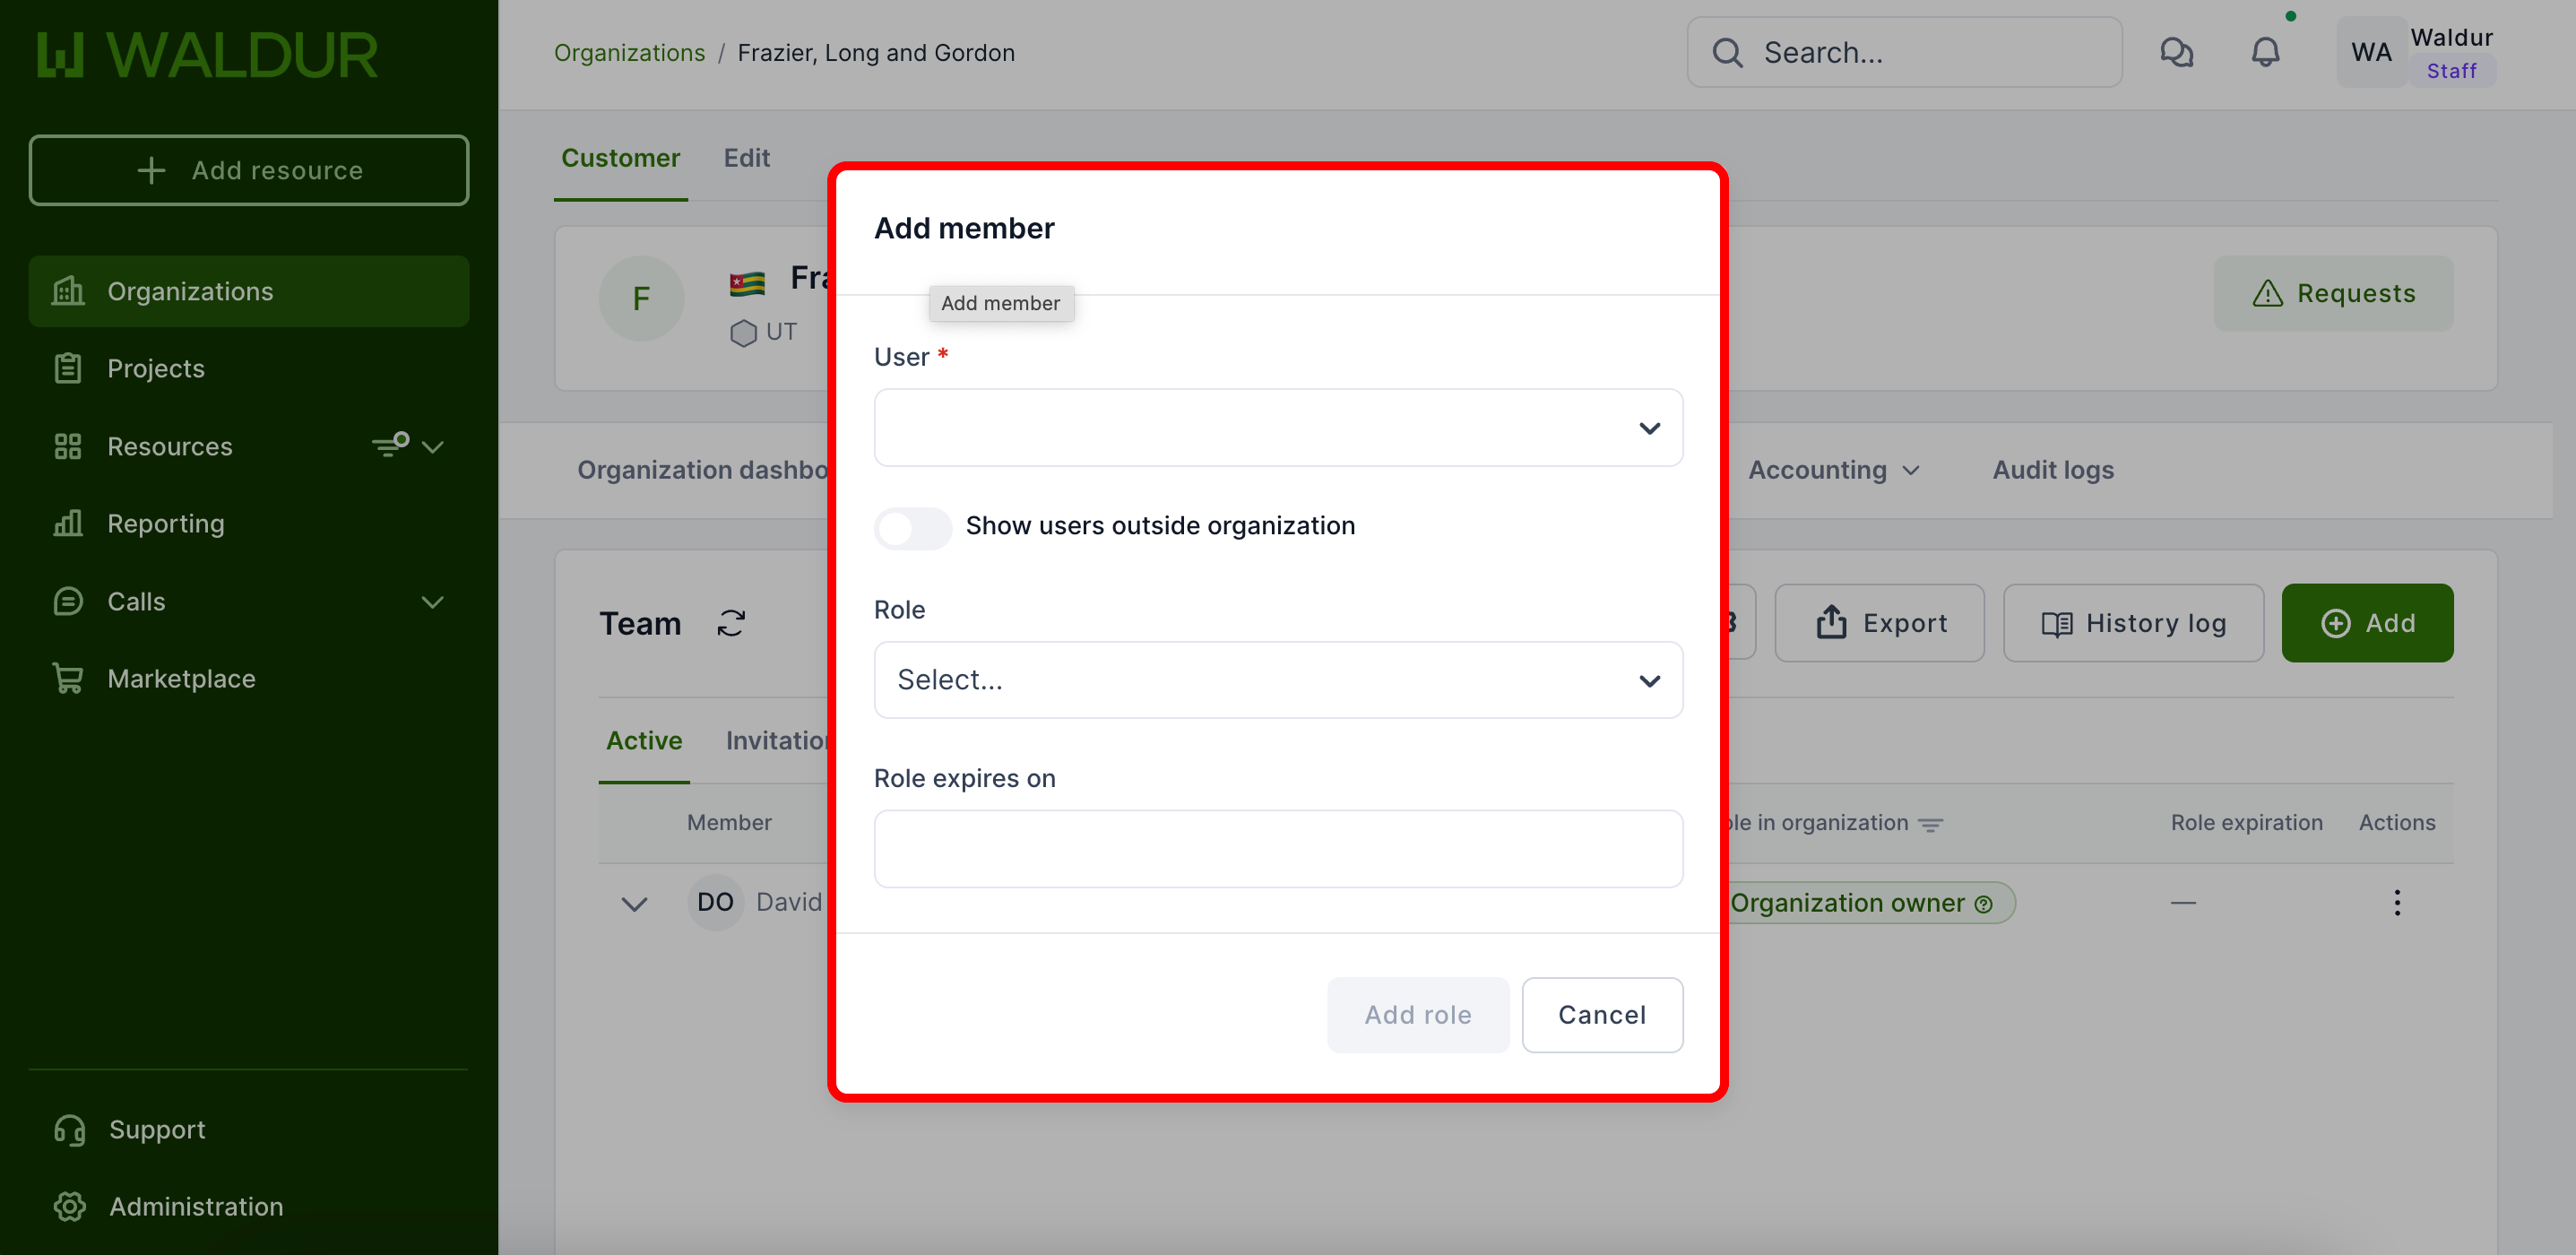Open the Role select dropdown
Viewport: 2576px width, 1255px height.
pos(1277,680)
